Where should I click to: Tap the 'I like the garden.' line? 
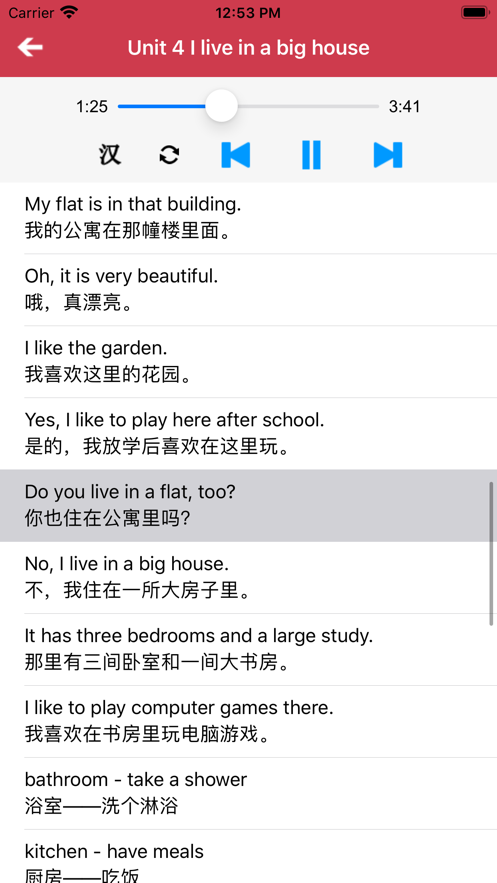[x=248, y=362]
